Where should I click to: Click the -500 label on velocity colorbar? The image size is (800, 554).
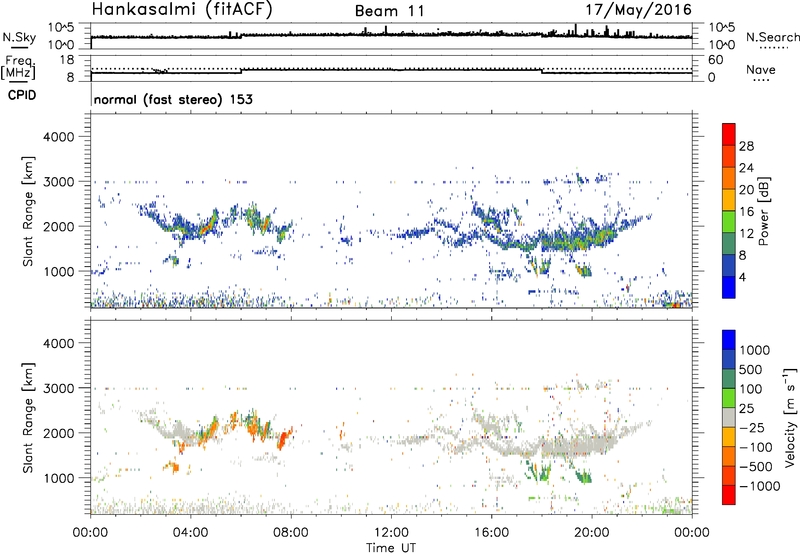(756, 466)
